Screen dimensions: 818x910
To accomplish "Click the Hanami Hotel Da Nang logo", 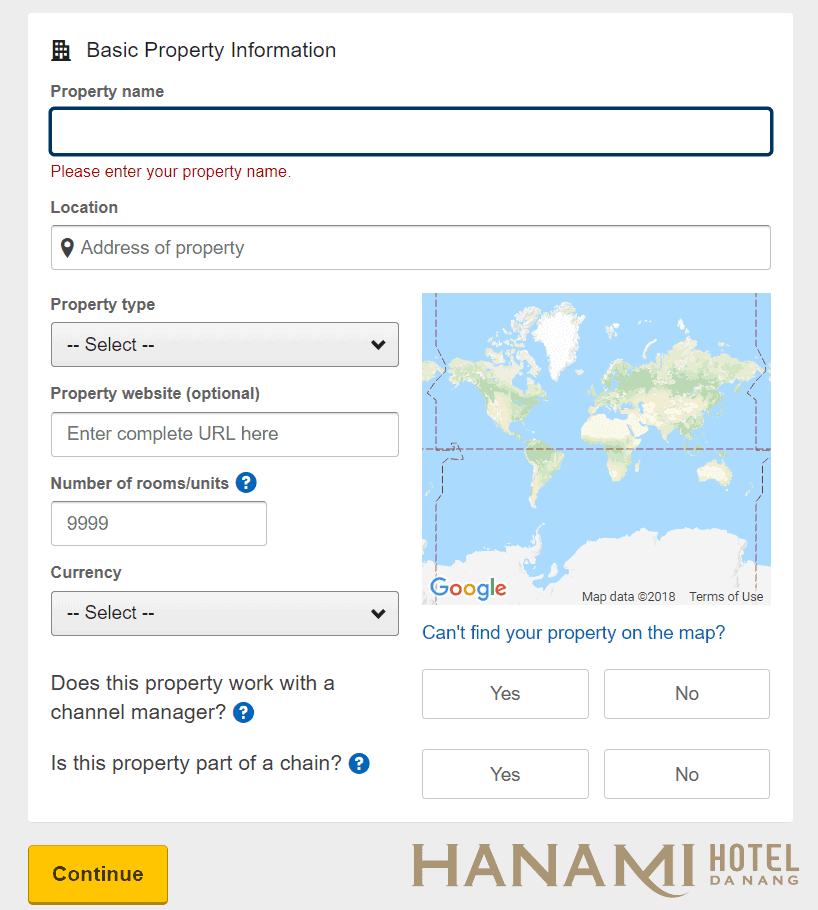I will coord(604,865).
